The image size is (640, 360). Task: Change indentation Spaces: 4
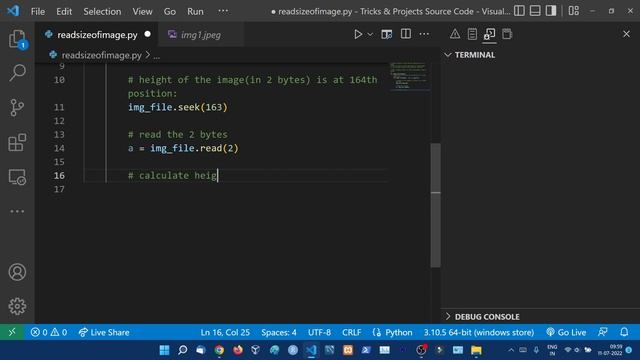coord(279,332)
